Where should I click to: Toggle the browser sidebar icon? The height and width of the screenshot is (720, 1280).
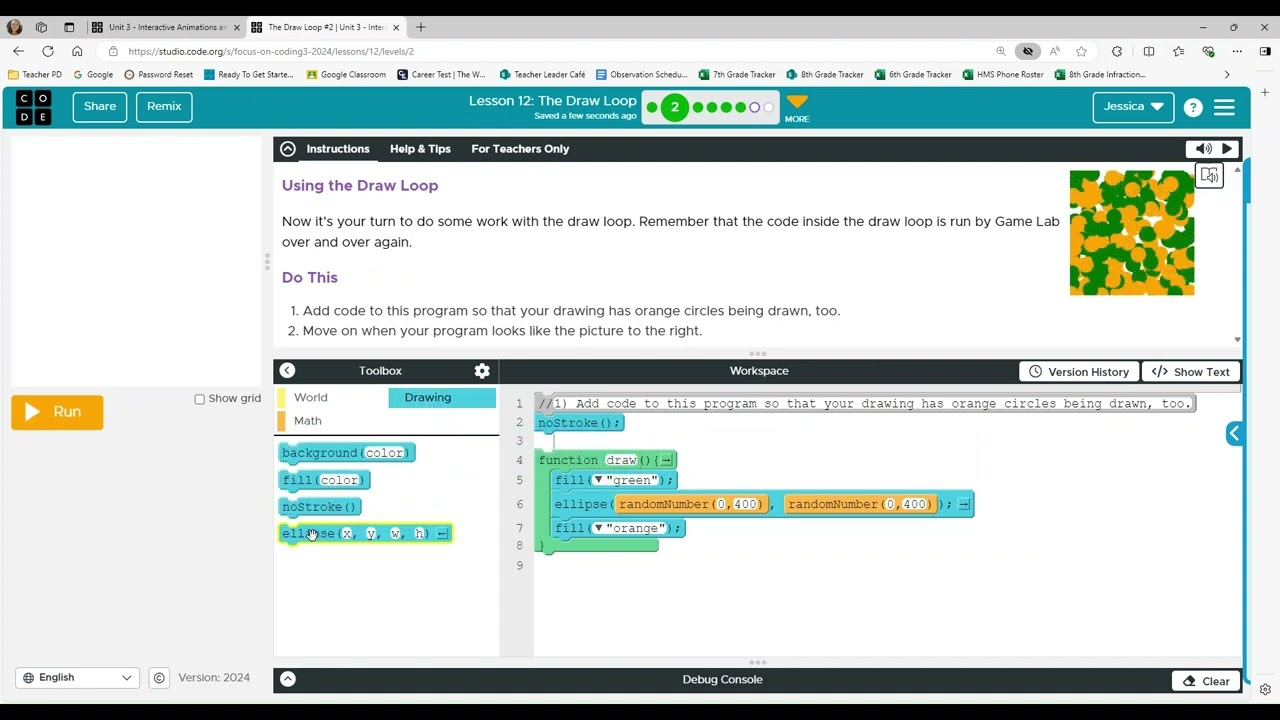coord(1265,51)
